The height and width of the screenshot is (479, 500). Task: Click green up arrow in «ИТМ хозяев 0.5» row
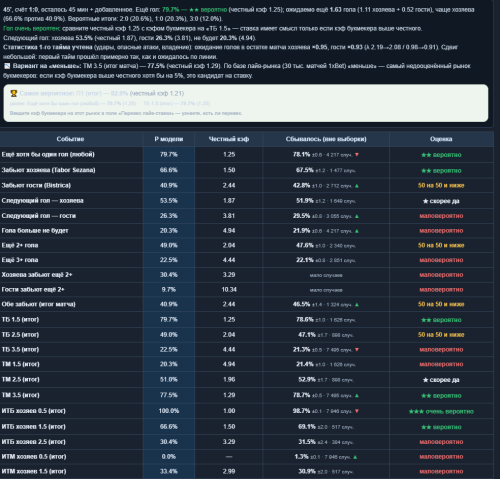point(355,457)
